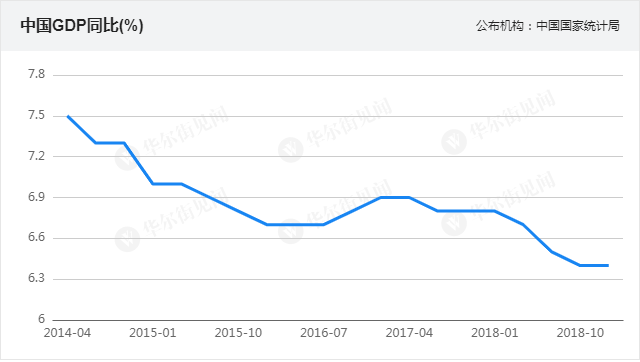Viewport: 640px width, 362px height.
Task: Select the 2017-04 x-axis date label
Action: click(x=409, y=333)
